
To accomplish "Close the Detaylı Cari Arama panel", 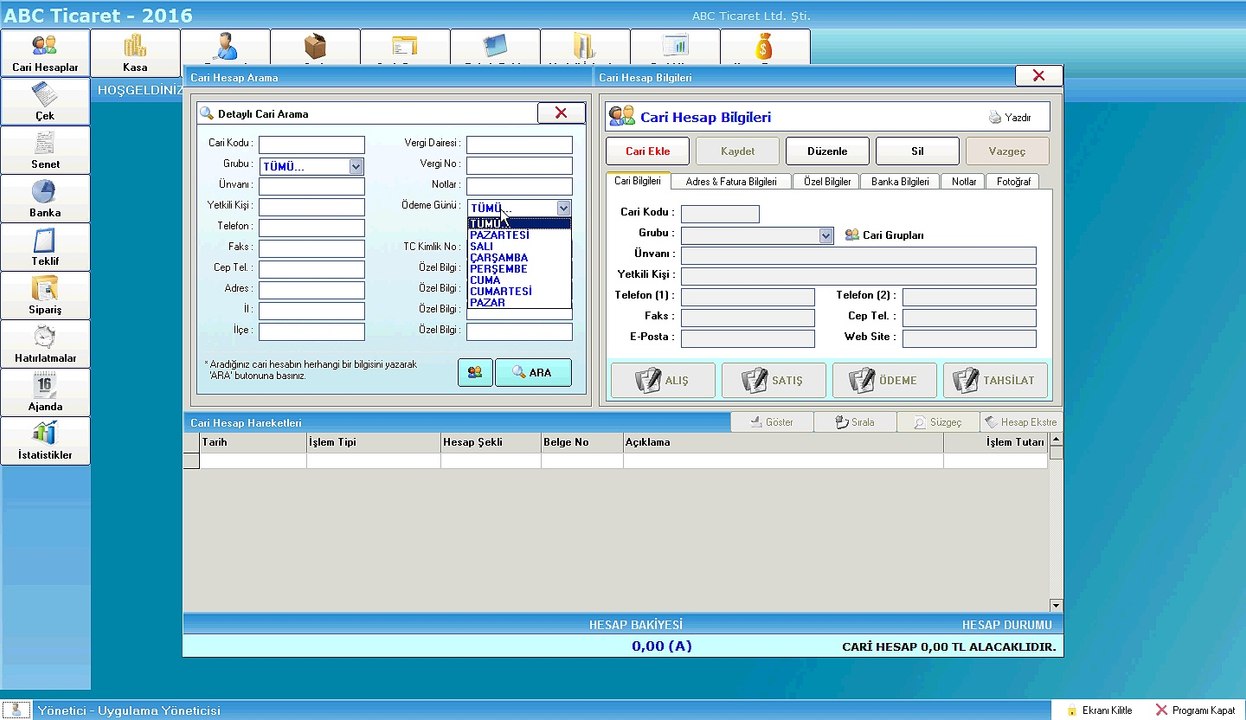I will (561, 113).
